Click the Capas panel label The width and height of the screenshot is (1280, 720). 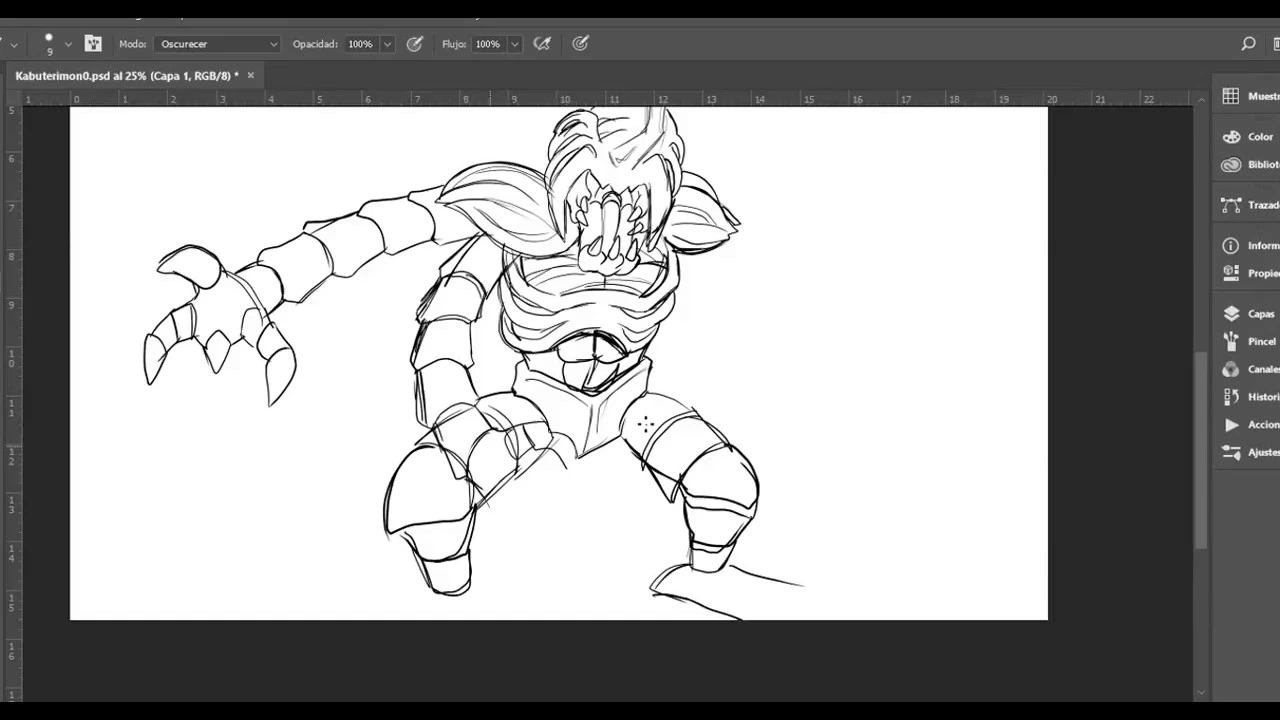click(1261, 314)
